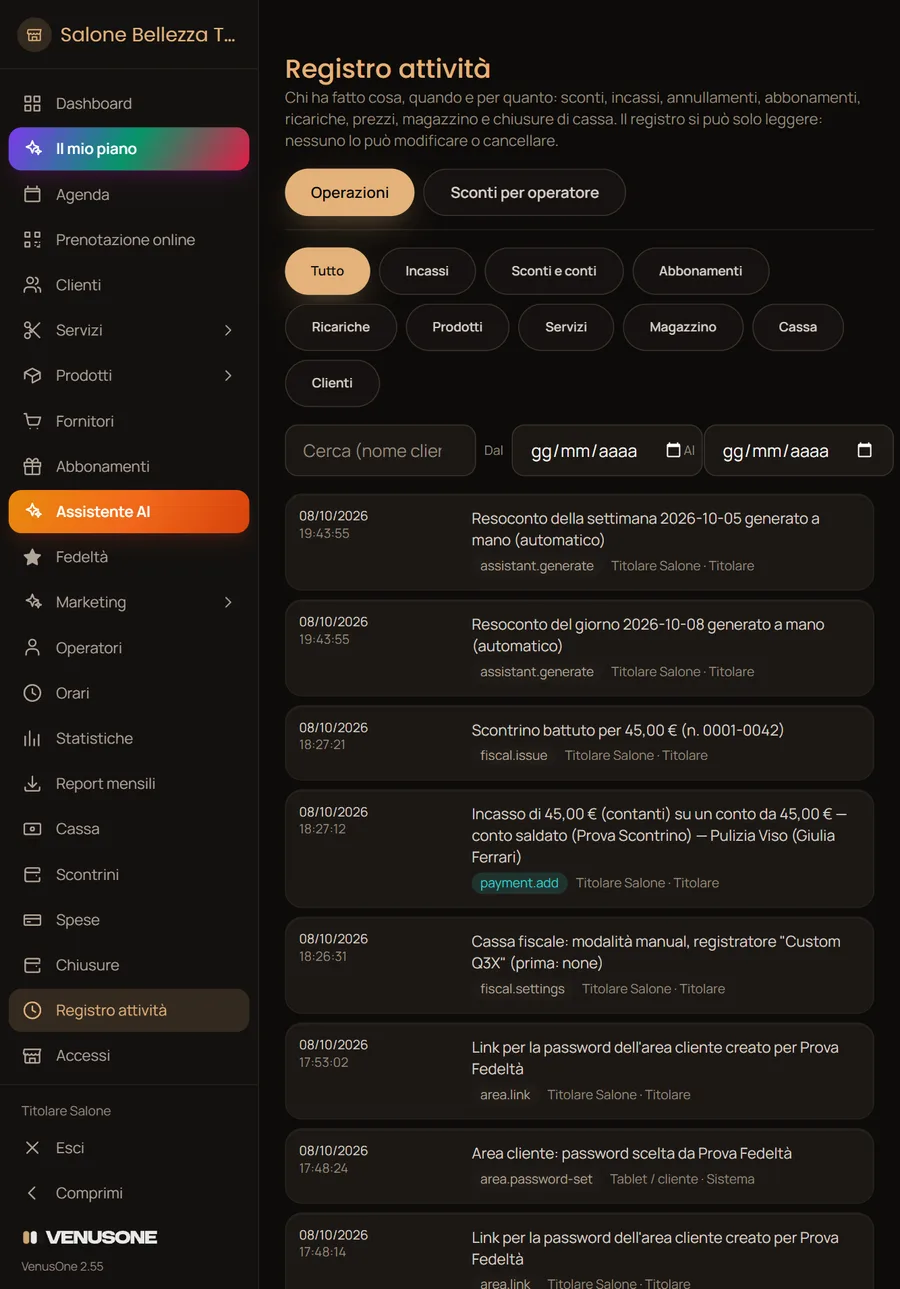This screenshot has height=1289, width=900.
Task: Open Prenotazione online menu item
Action: coord(129,240)
